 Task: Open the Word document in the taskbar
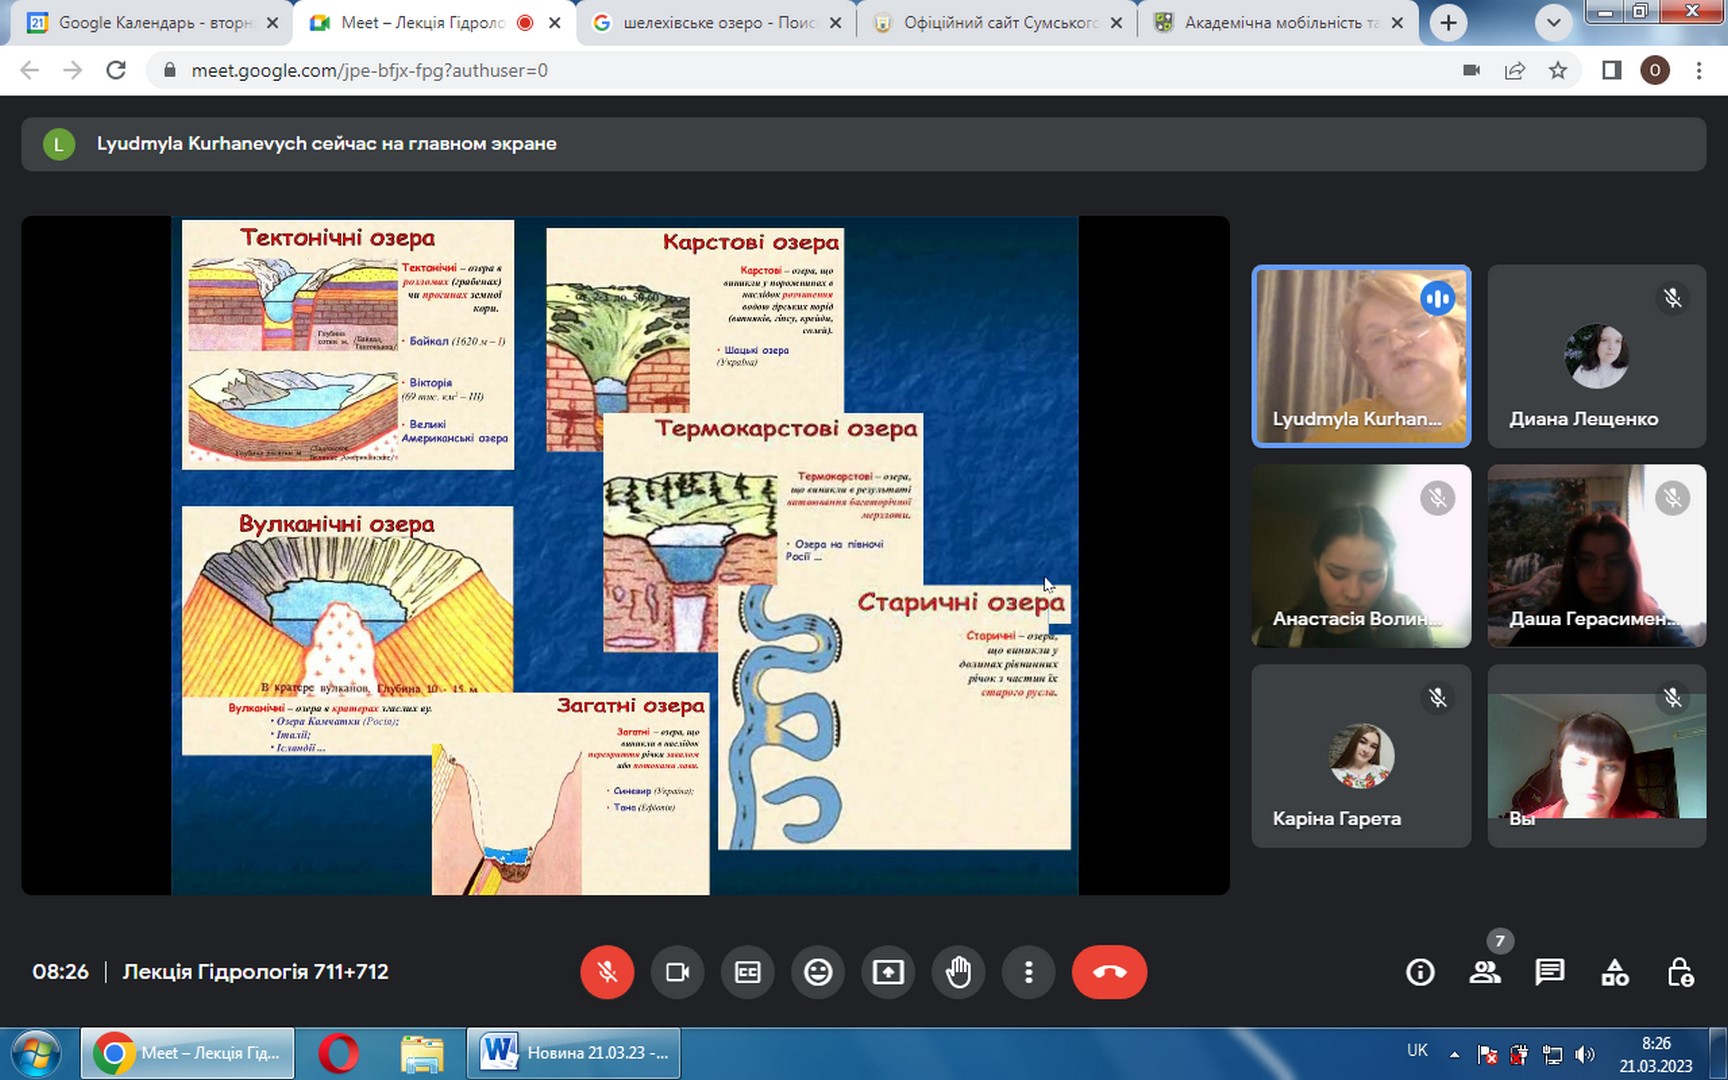(x=574, y=1053)
